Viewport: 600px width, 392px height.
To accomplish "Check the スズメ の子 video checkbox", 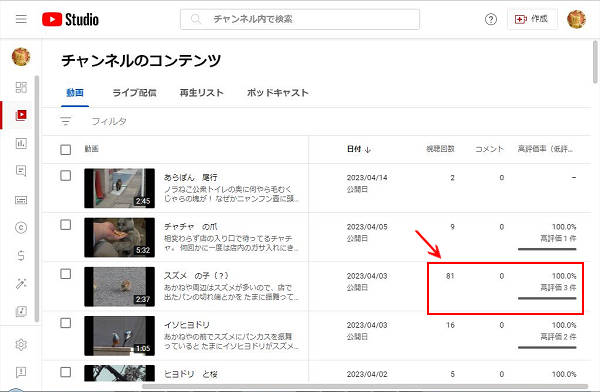I will pos(66,274).
